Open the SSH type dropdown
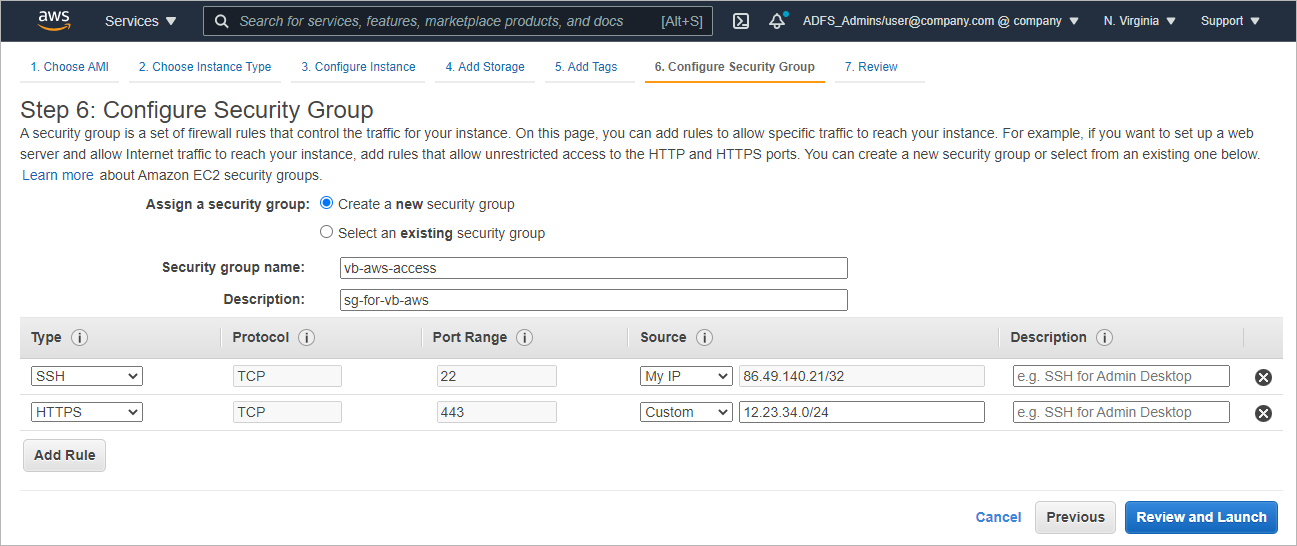This screenshot has width=1297, height=546. click(x=87, y=376)
